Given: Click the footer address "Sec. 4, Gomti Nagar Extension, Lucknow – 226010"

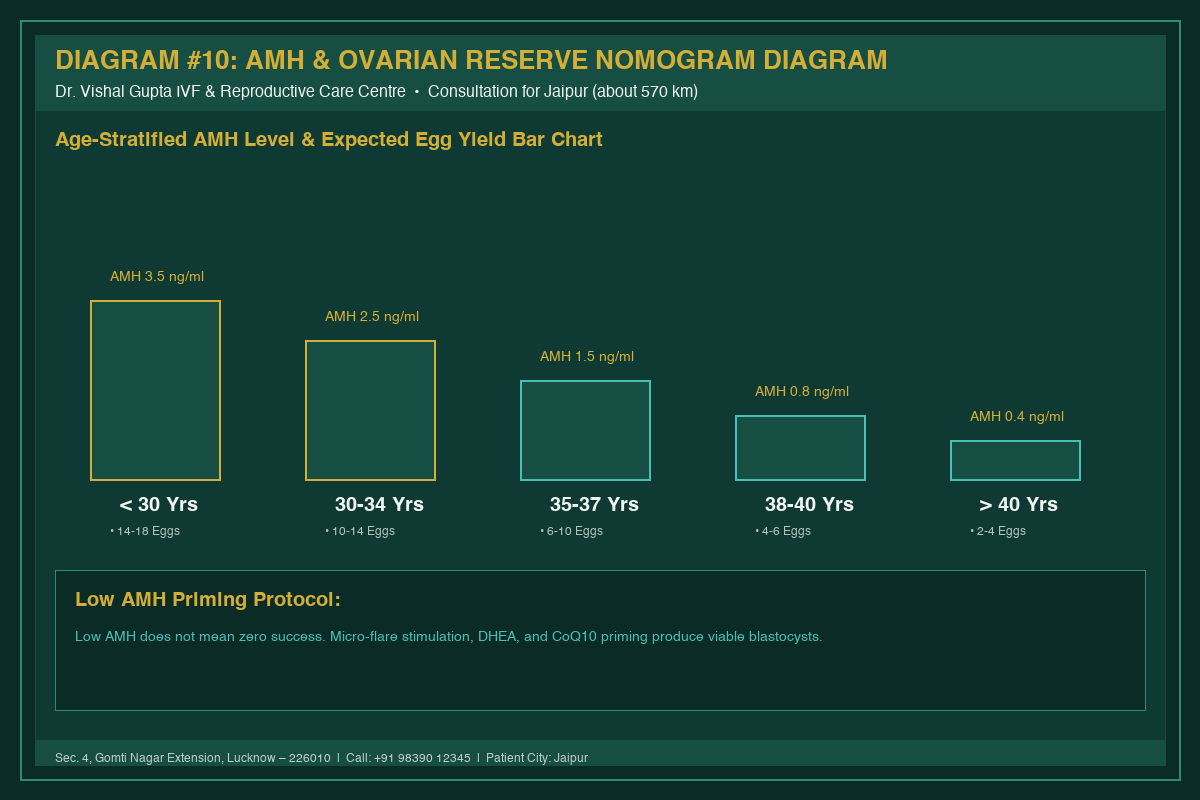Looking at the screenshot, I should pos(193,758).
